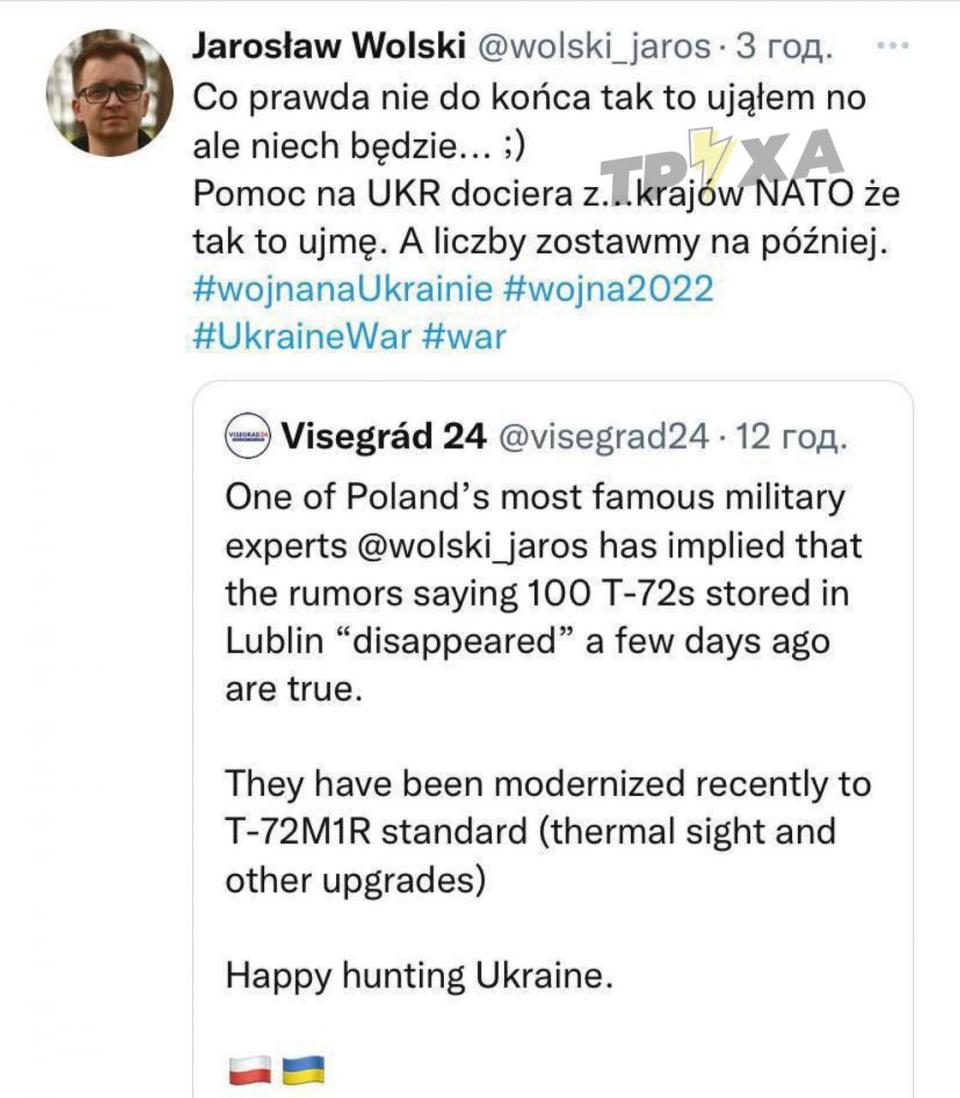Click the Ukrainian flag emoji

coord(304,1069)
